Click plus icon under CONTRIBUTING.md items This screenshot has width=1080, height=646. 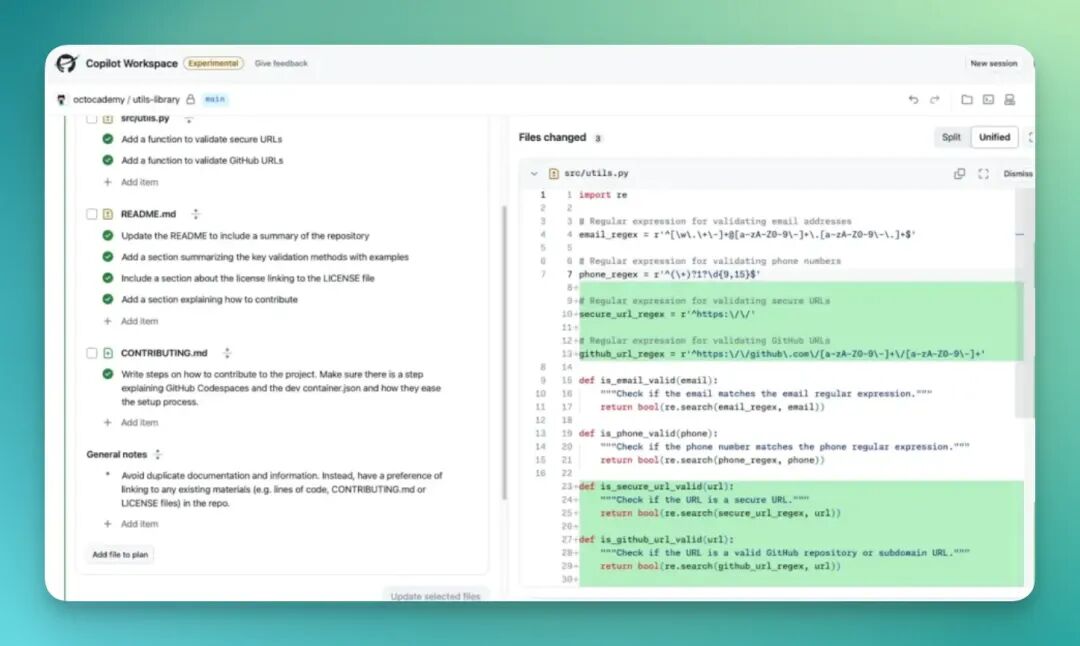[x=107, y=422]
